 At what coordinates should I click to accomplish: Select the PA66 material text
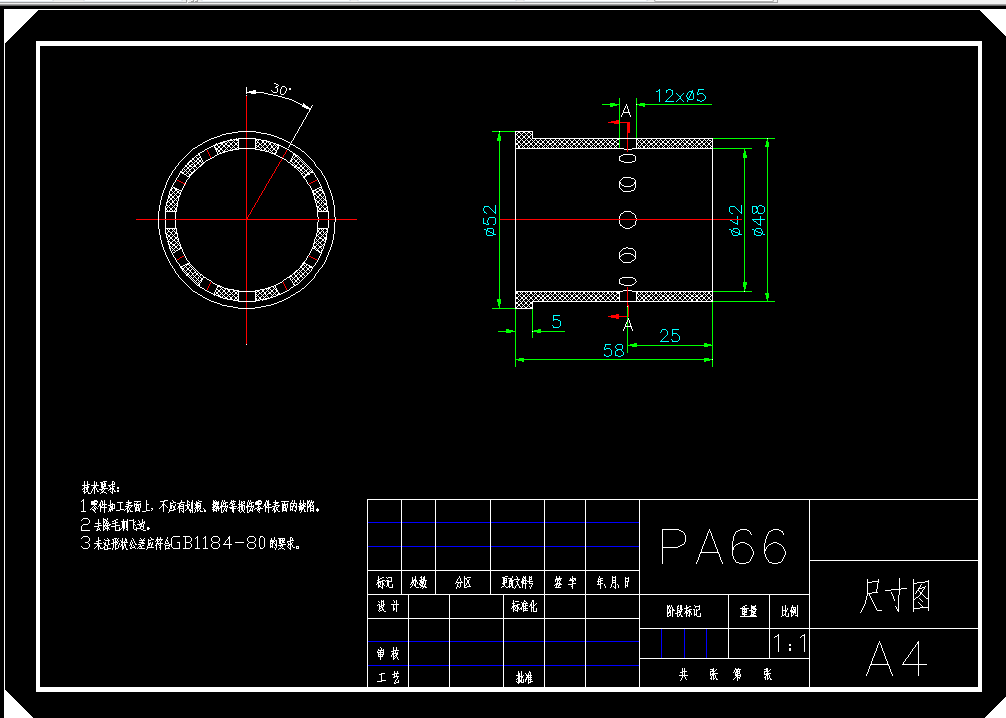pos(724,547)
